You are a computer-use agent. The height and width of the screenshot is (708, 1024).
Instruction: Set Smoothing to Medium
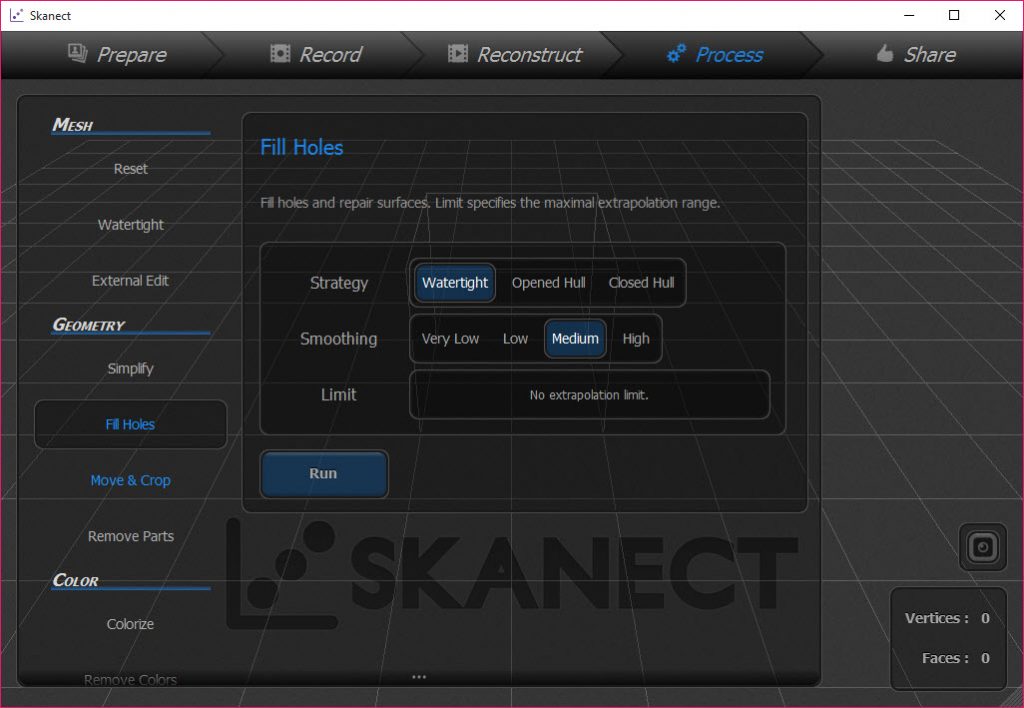click(x=575, y=339)
